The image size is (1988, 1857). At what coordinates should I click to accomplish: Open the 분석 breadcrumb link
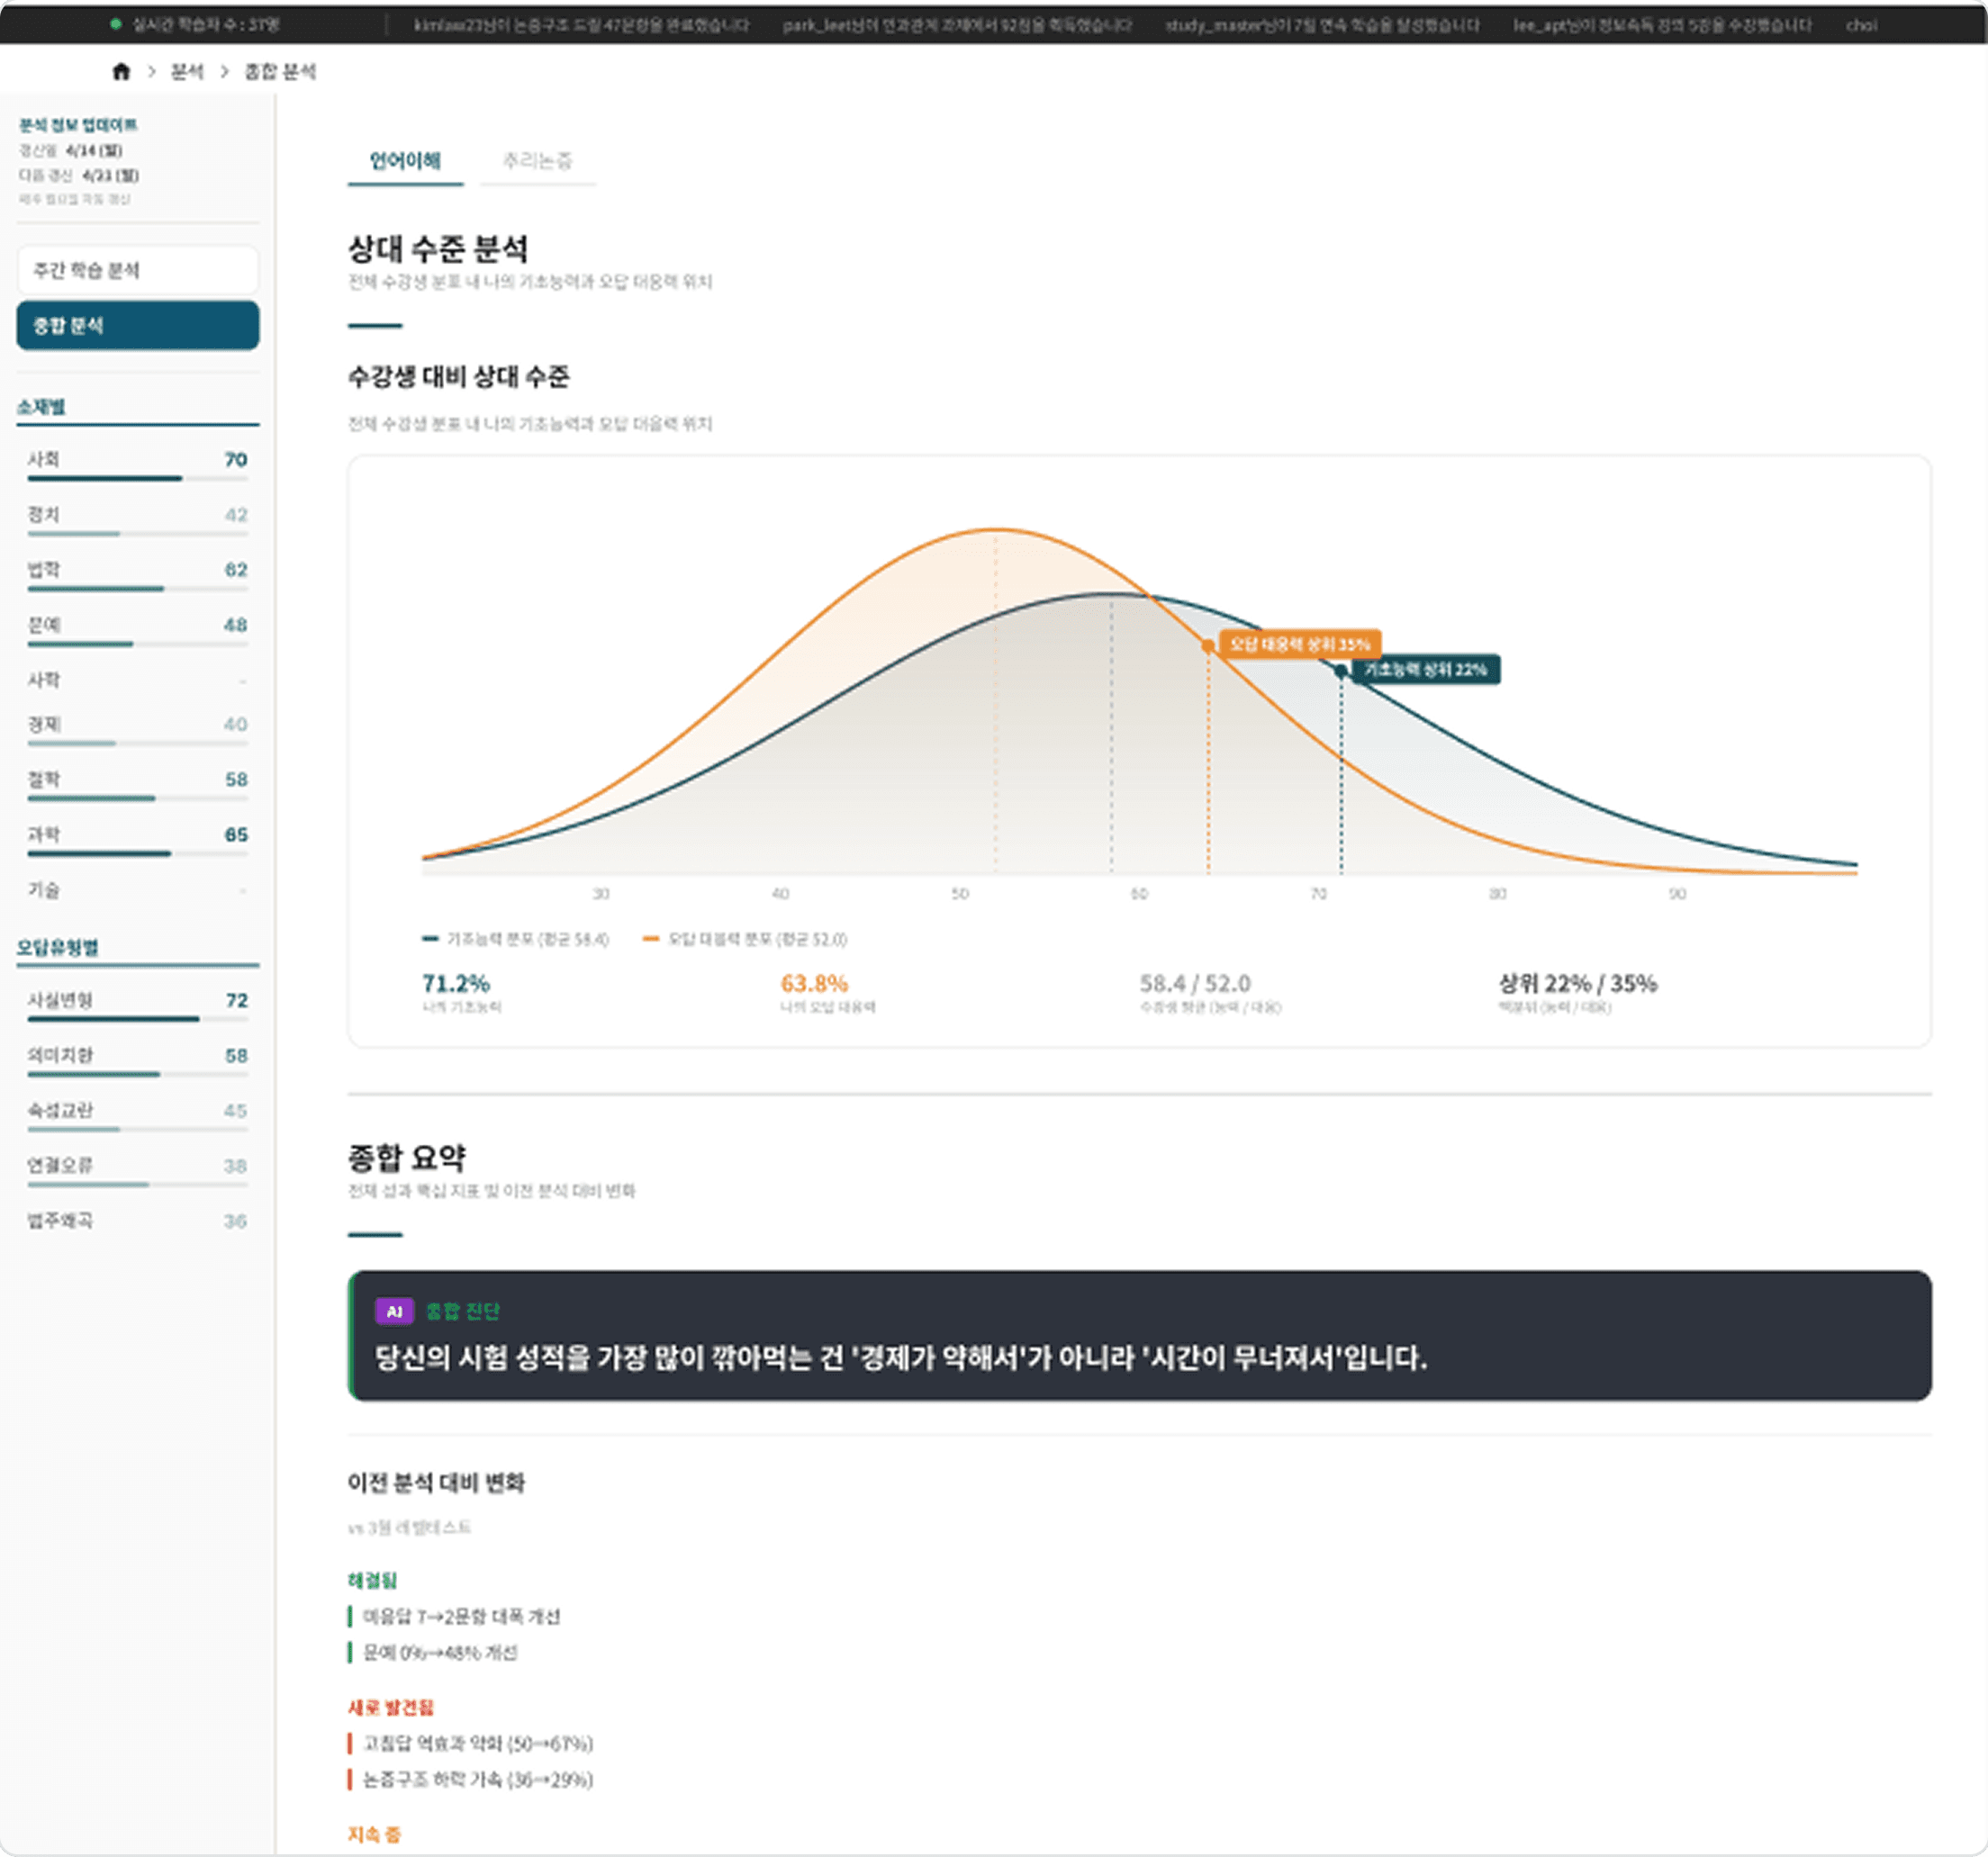click(x=187, y=71)
